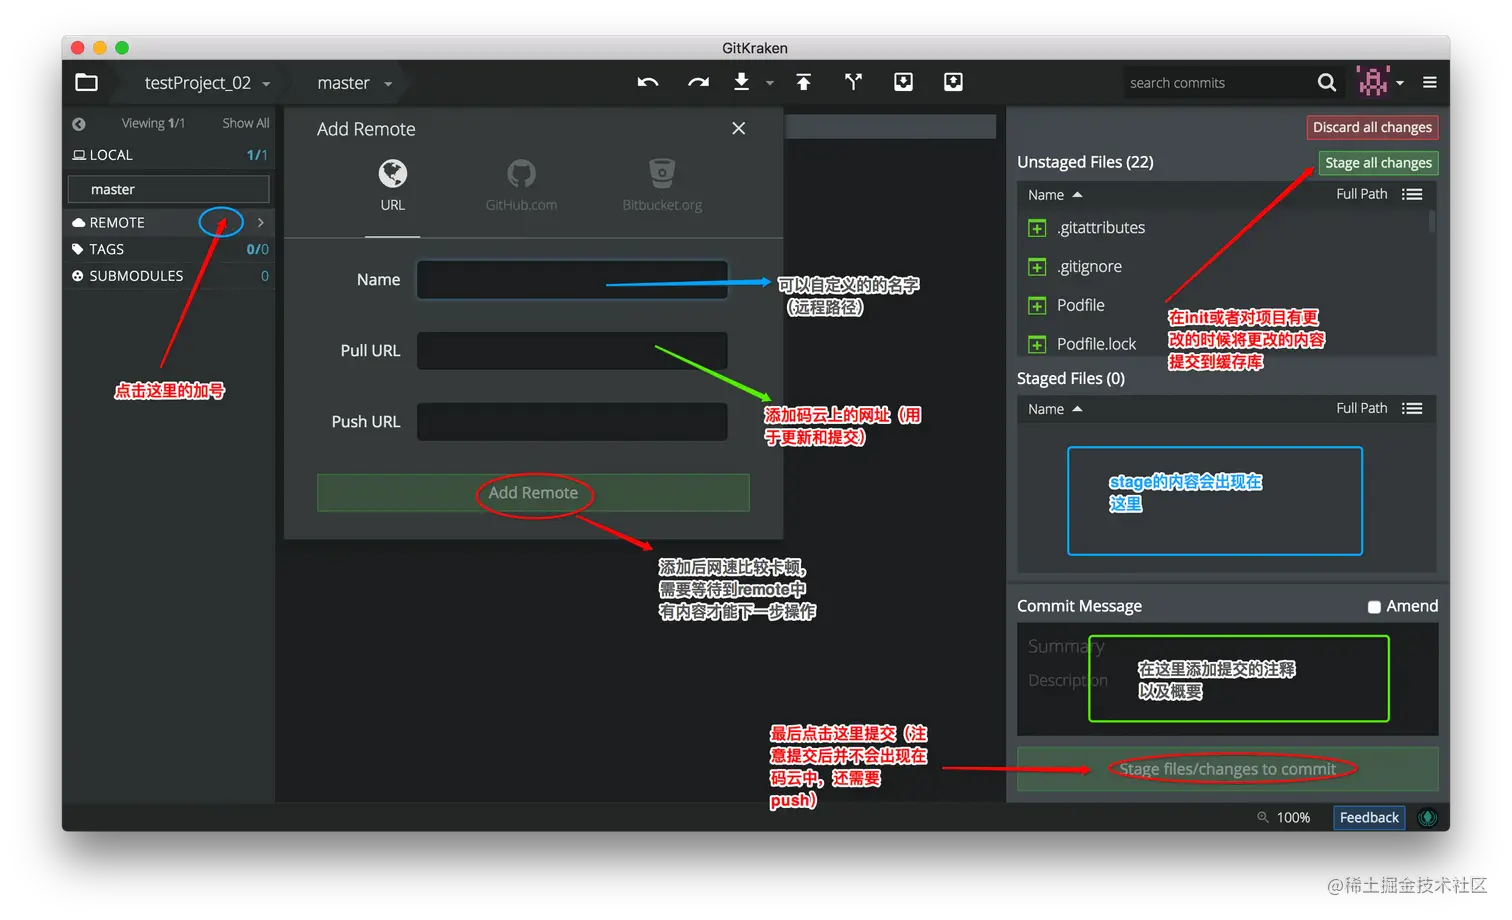Open the master branch dropdown
This screenshot has height=920, width=1512.
pos(355,83)
